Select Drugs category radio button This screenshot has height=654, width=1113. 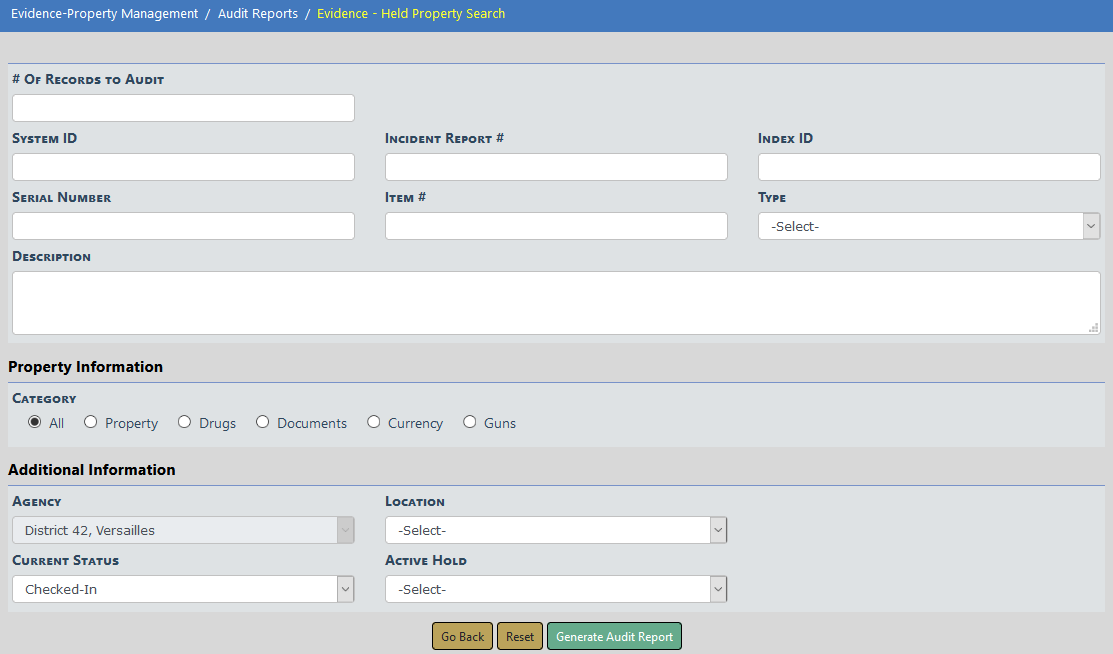point(184,422)
